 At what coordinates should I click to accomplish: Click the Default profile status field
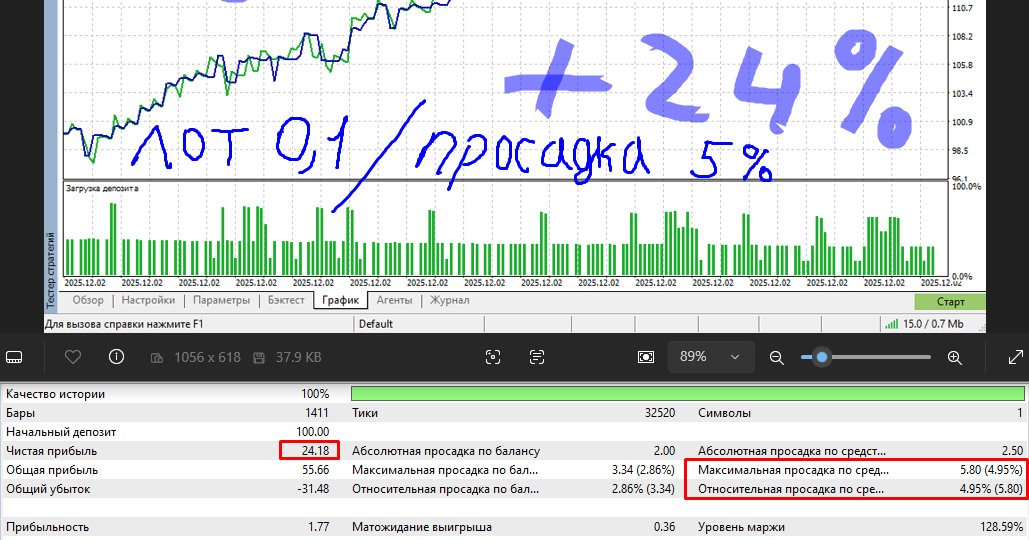375,323
